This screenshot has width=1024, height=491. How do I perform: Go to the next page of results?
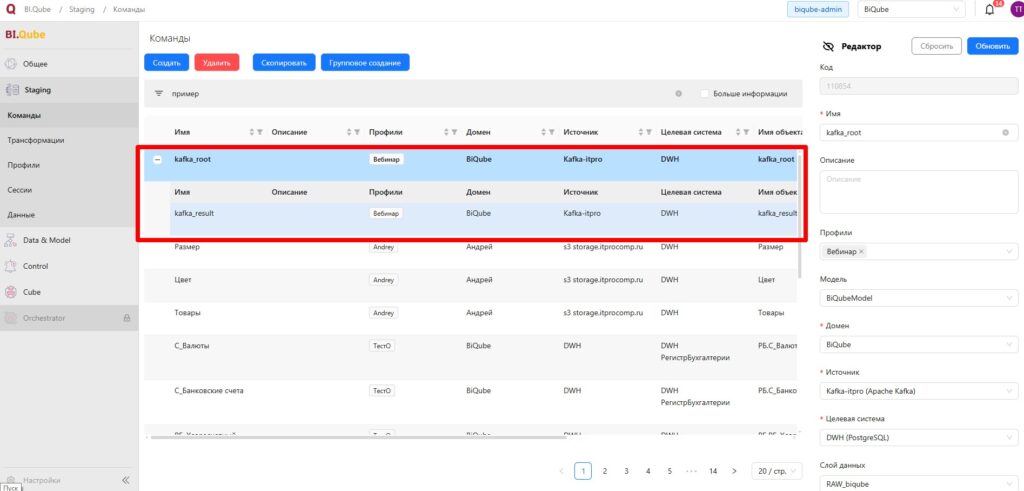pos(735,471)
